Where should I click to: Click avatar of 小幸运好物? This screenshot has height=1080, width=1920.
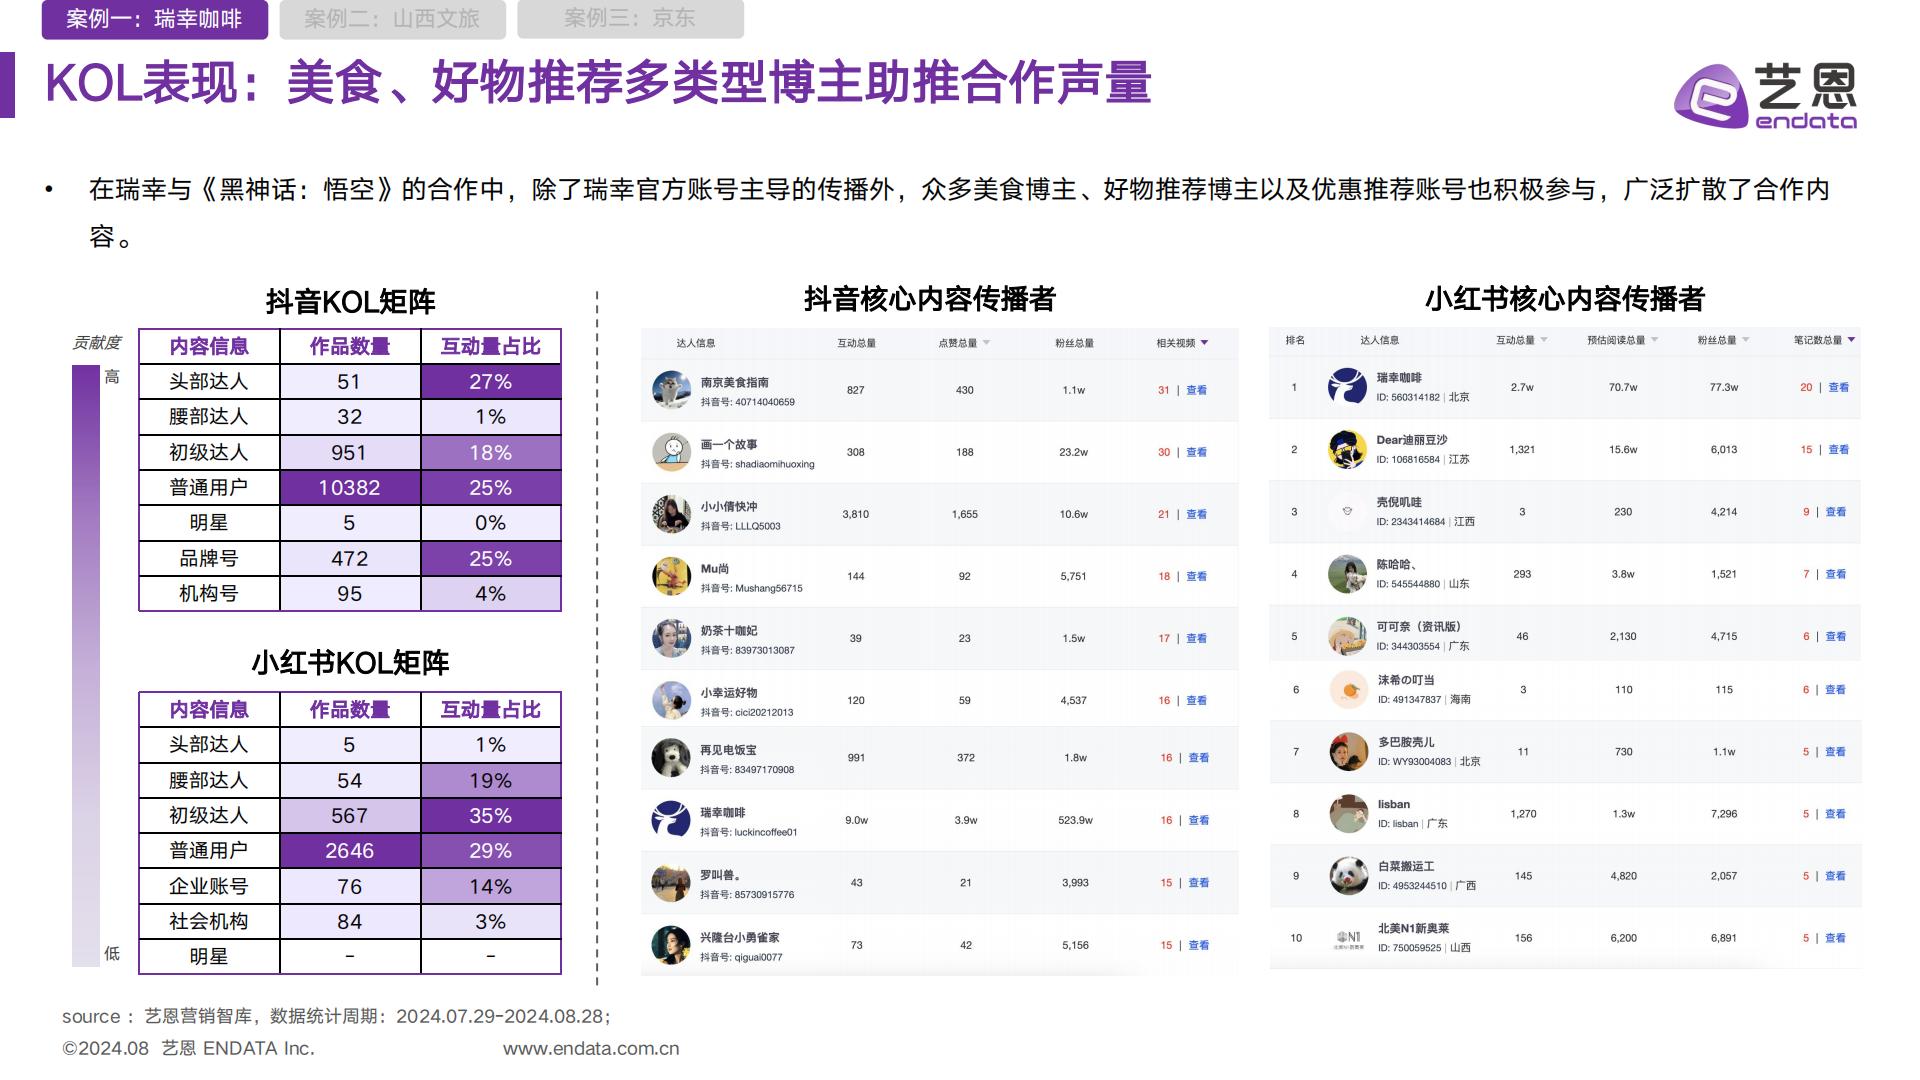(x=671, y=700)
